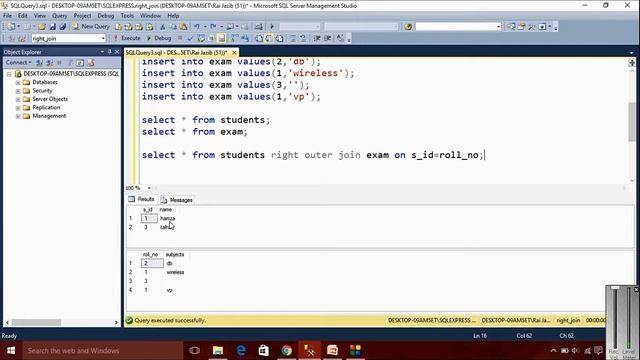
Task: Expand the Management folder node
Action: pyautogui.click(x=18, y=116)
